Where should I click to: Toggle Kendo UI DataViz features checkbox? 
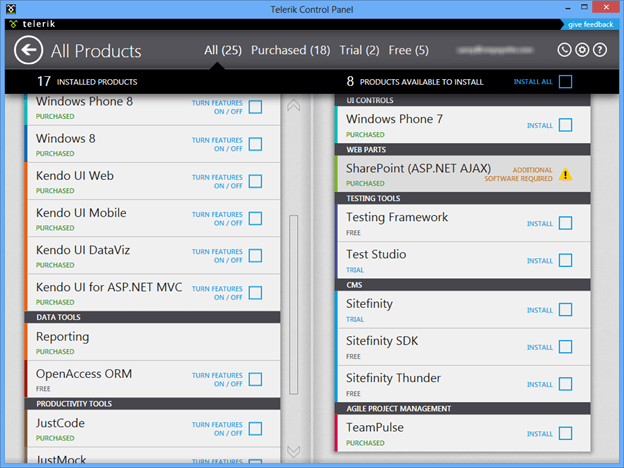(x=255, y=255)
